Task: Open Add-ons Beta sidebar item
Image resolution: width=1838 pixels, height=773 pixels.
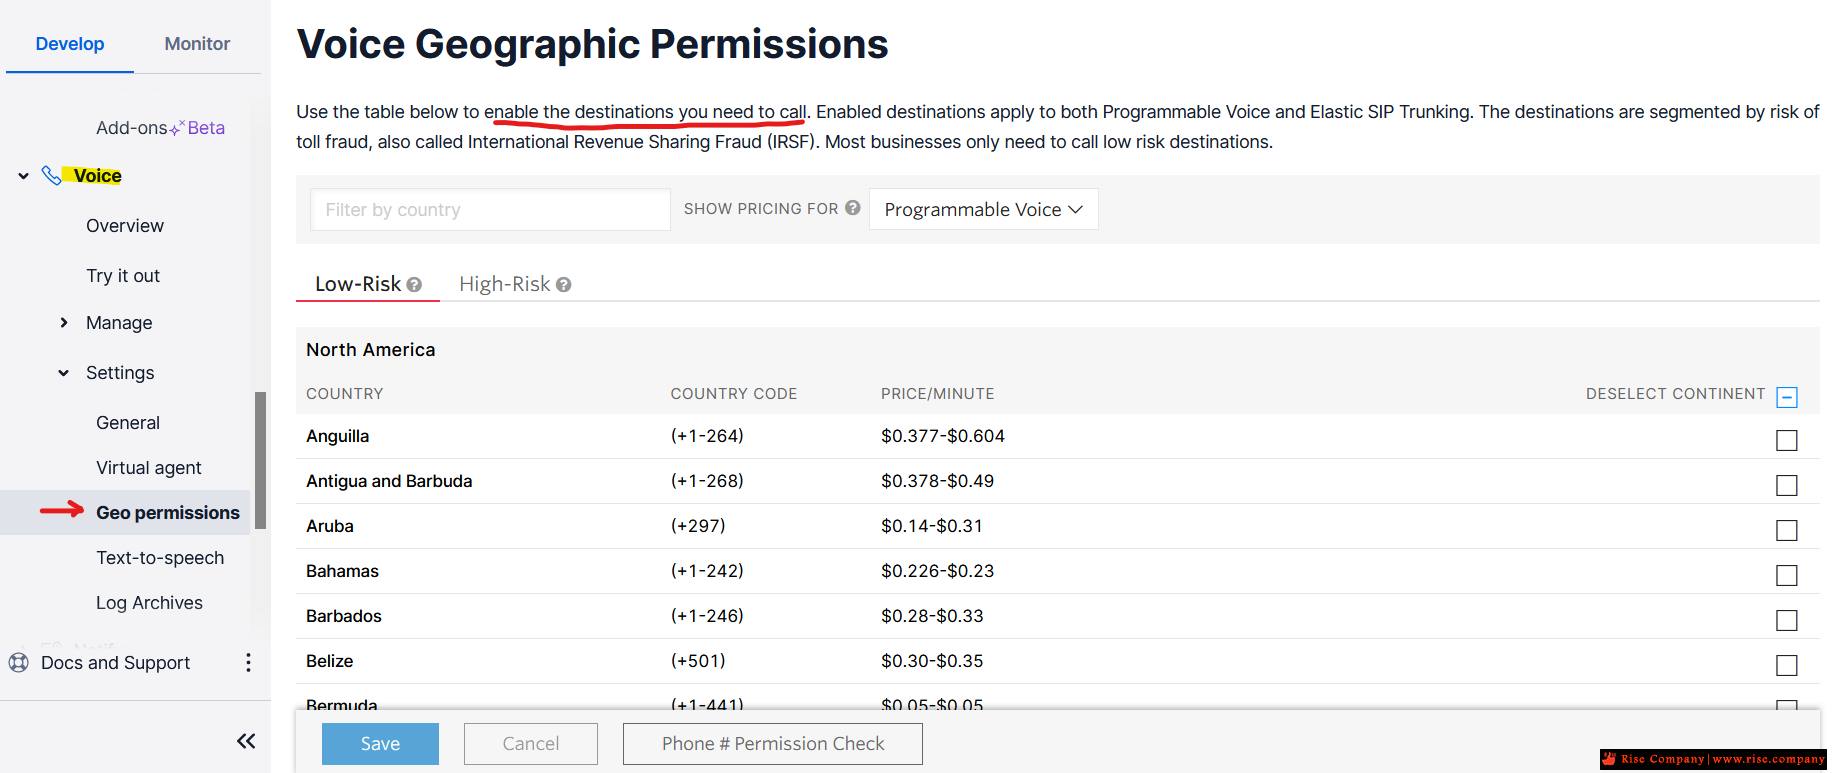Action: [160, 128]
